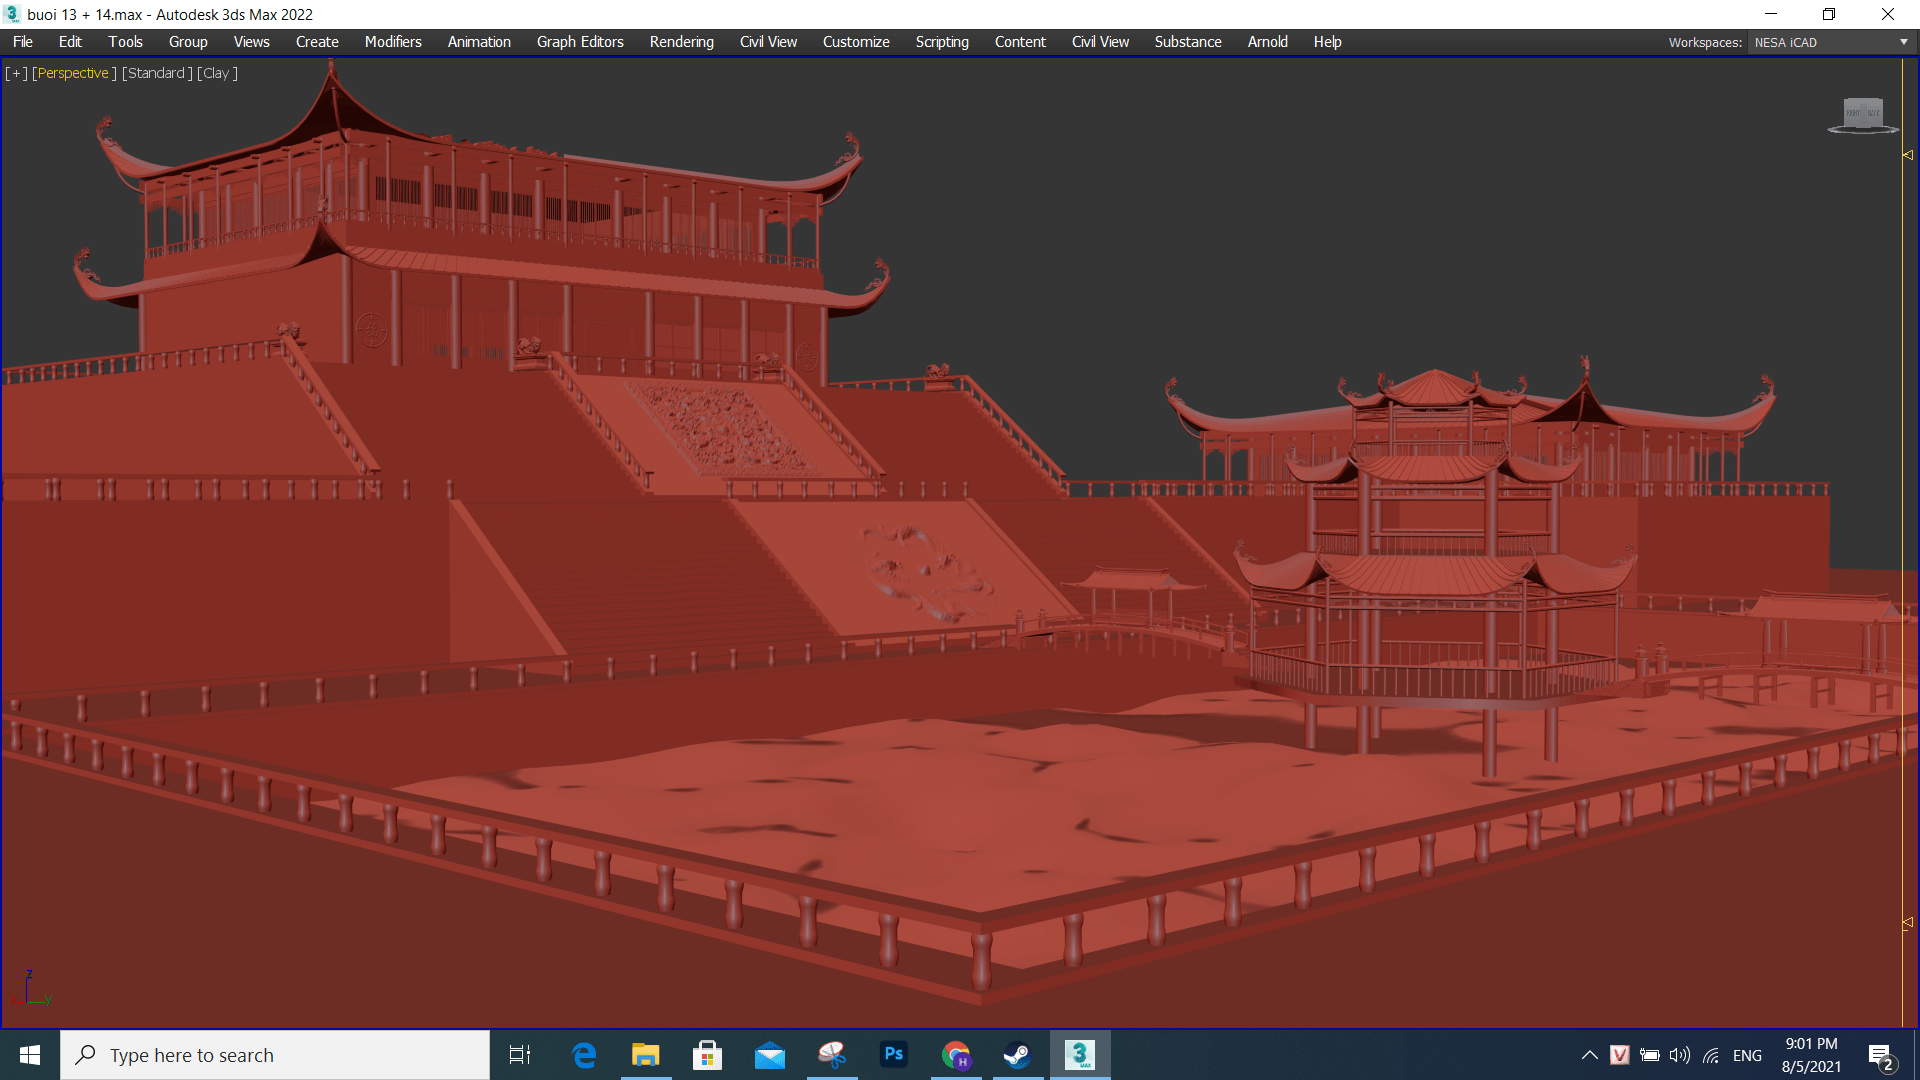Open the volume control in system tray
Image resolution: width=1920 pixels, height=1080 pixels.
[x=1679, y=1055]
